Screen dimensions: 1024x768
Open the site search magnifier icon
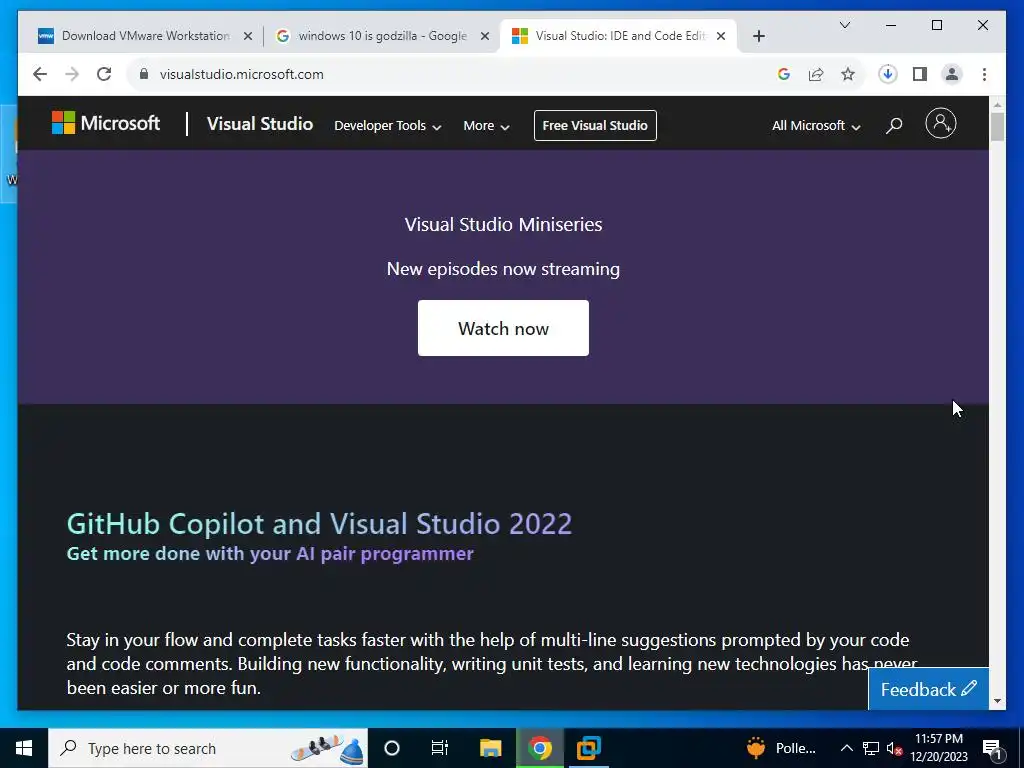pyautogui.click(x=894, y=125)
